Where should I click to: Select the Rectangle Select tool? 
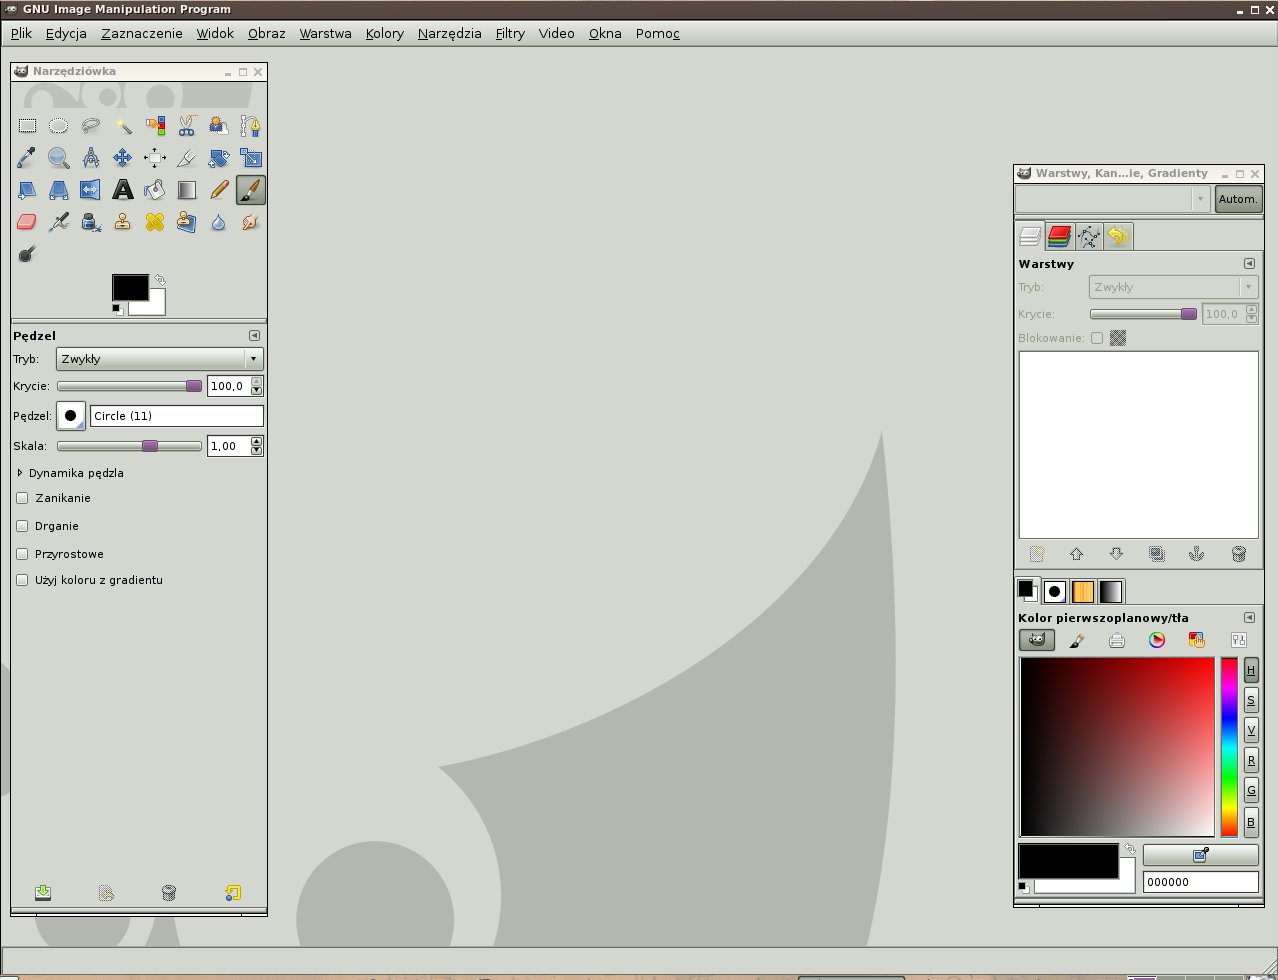tap(28, 126)
